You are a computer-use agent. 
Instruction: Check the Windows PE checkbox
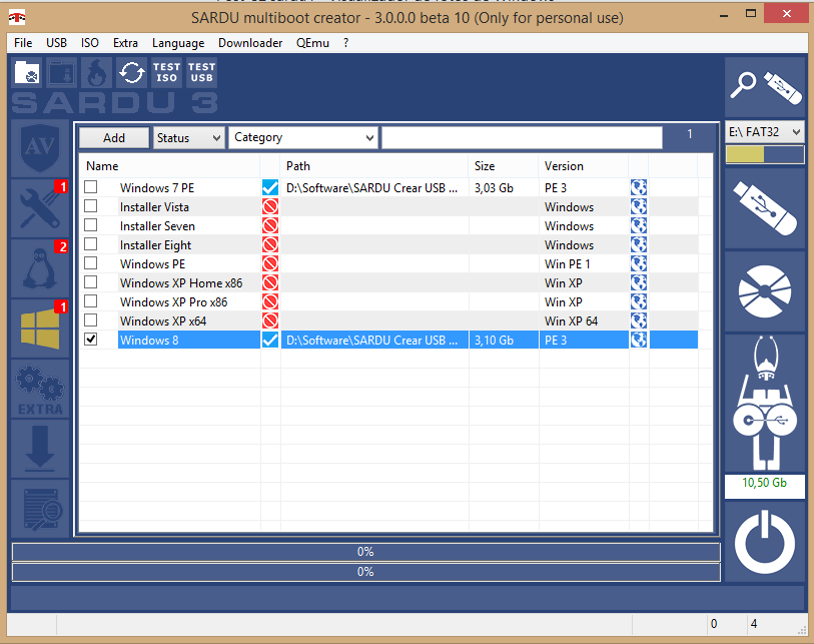click(91, 263)
